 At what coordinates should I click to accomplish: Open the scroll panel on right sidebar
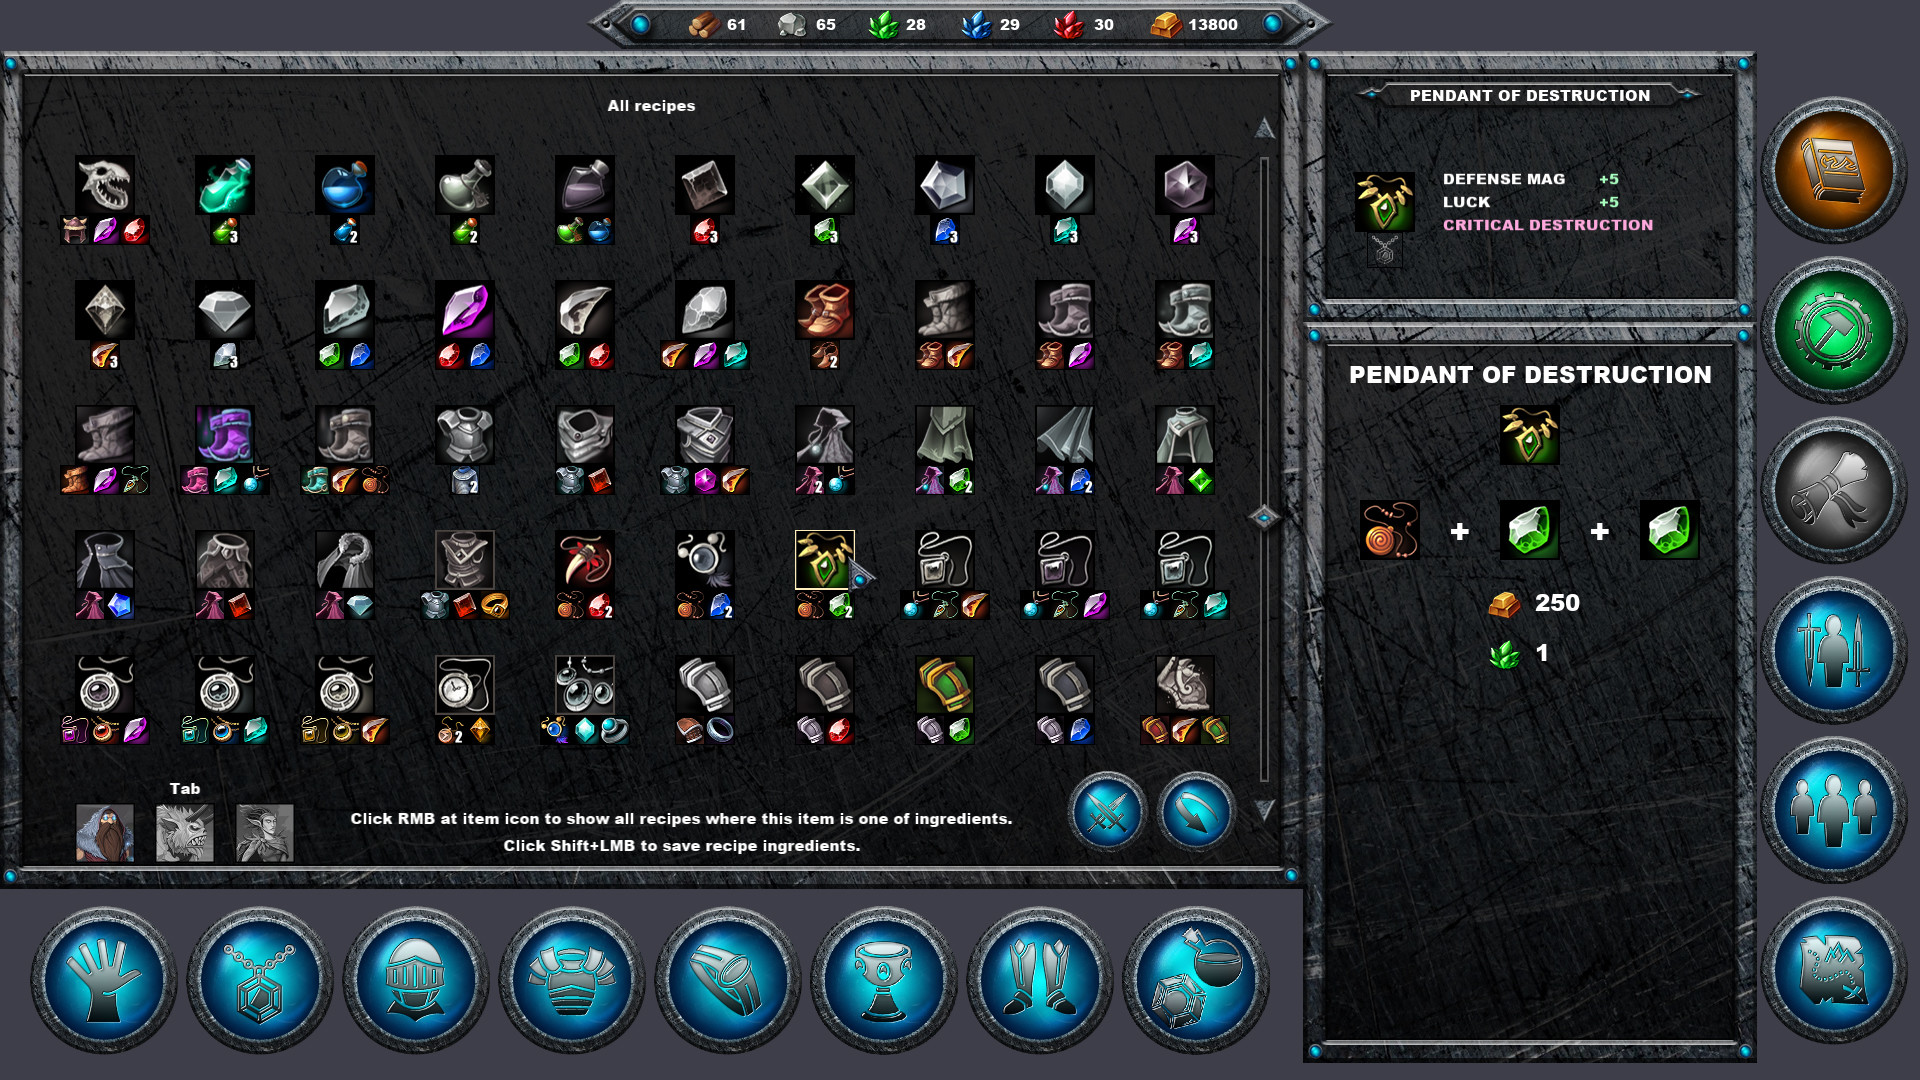[x=1836, y=490]
